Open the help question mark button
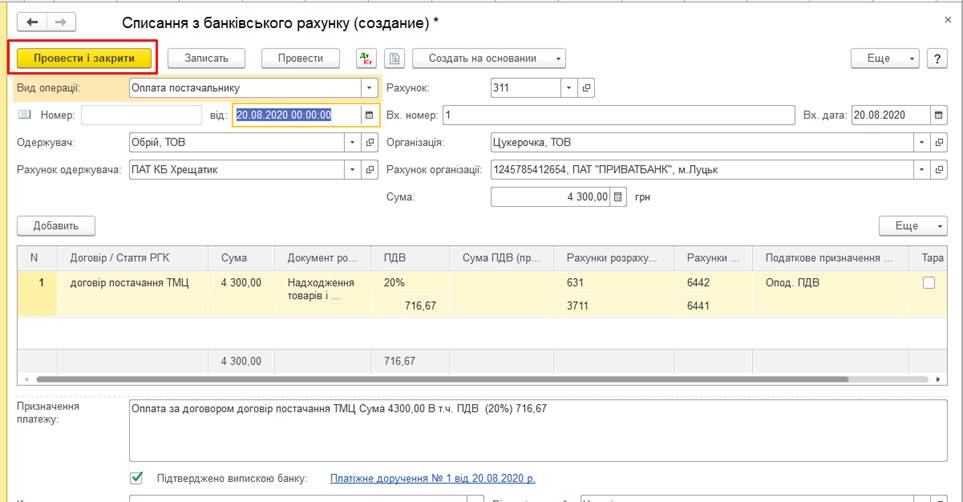Screen dimensions: 963x502 coord(937,58)
